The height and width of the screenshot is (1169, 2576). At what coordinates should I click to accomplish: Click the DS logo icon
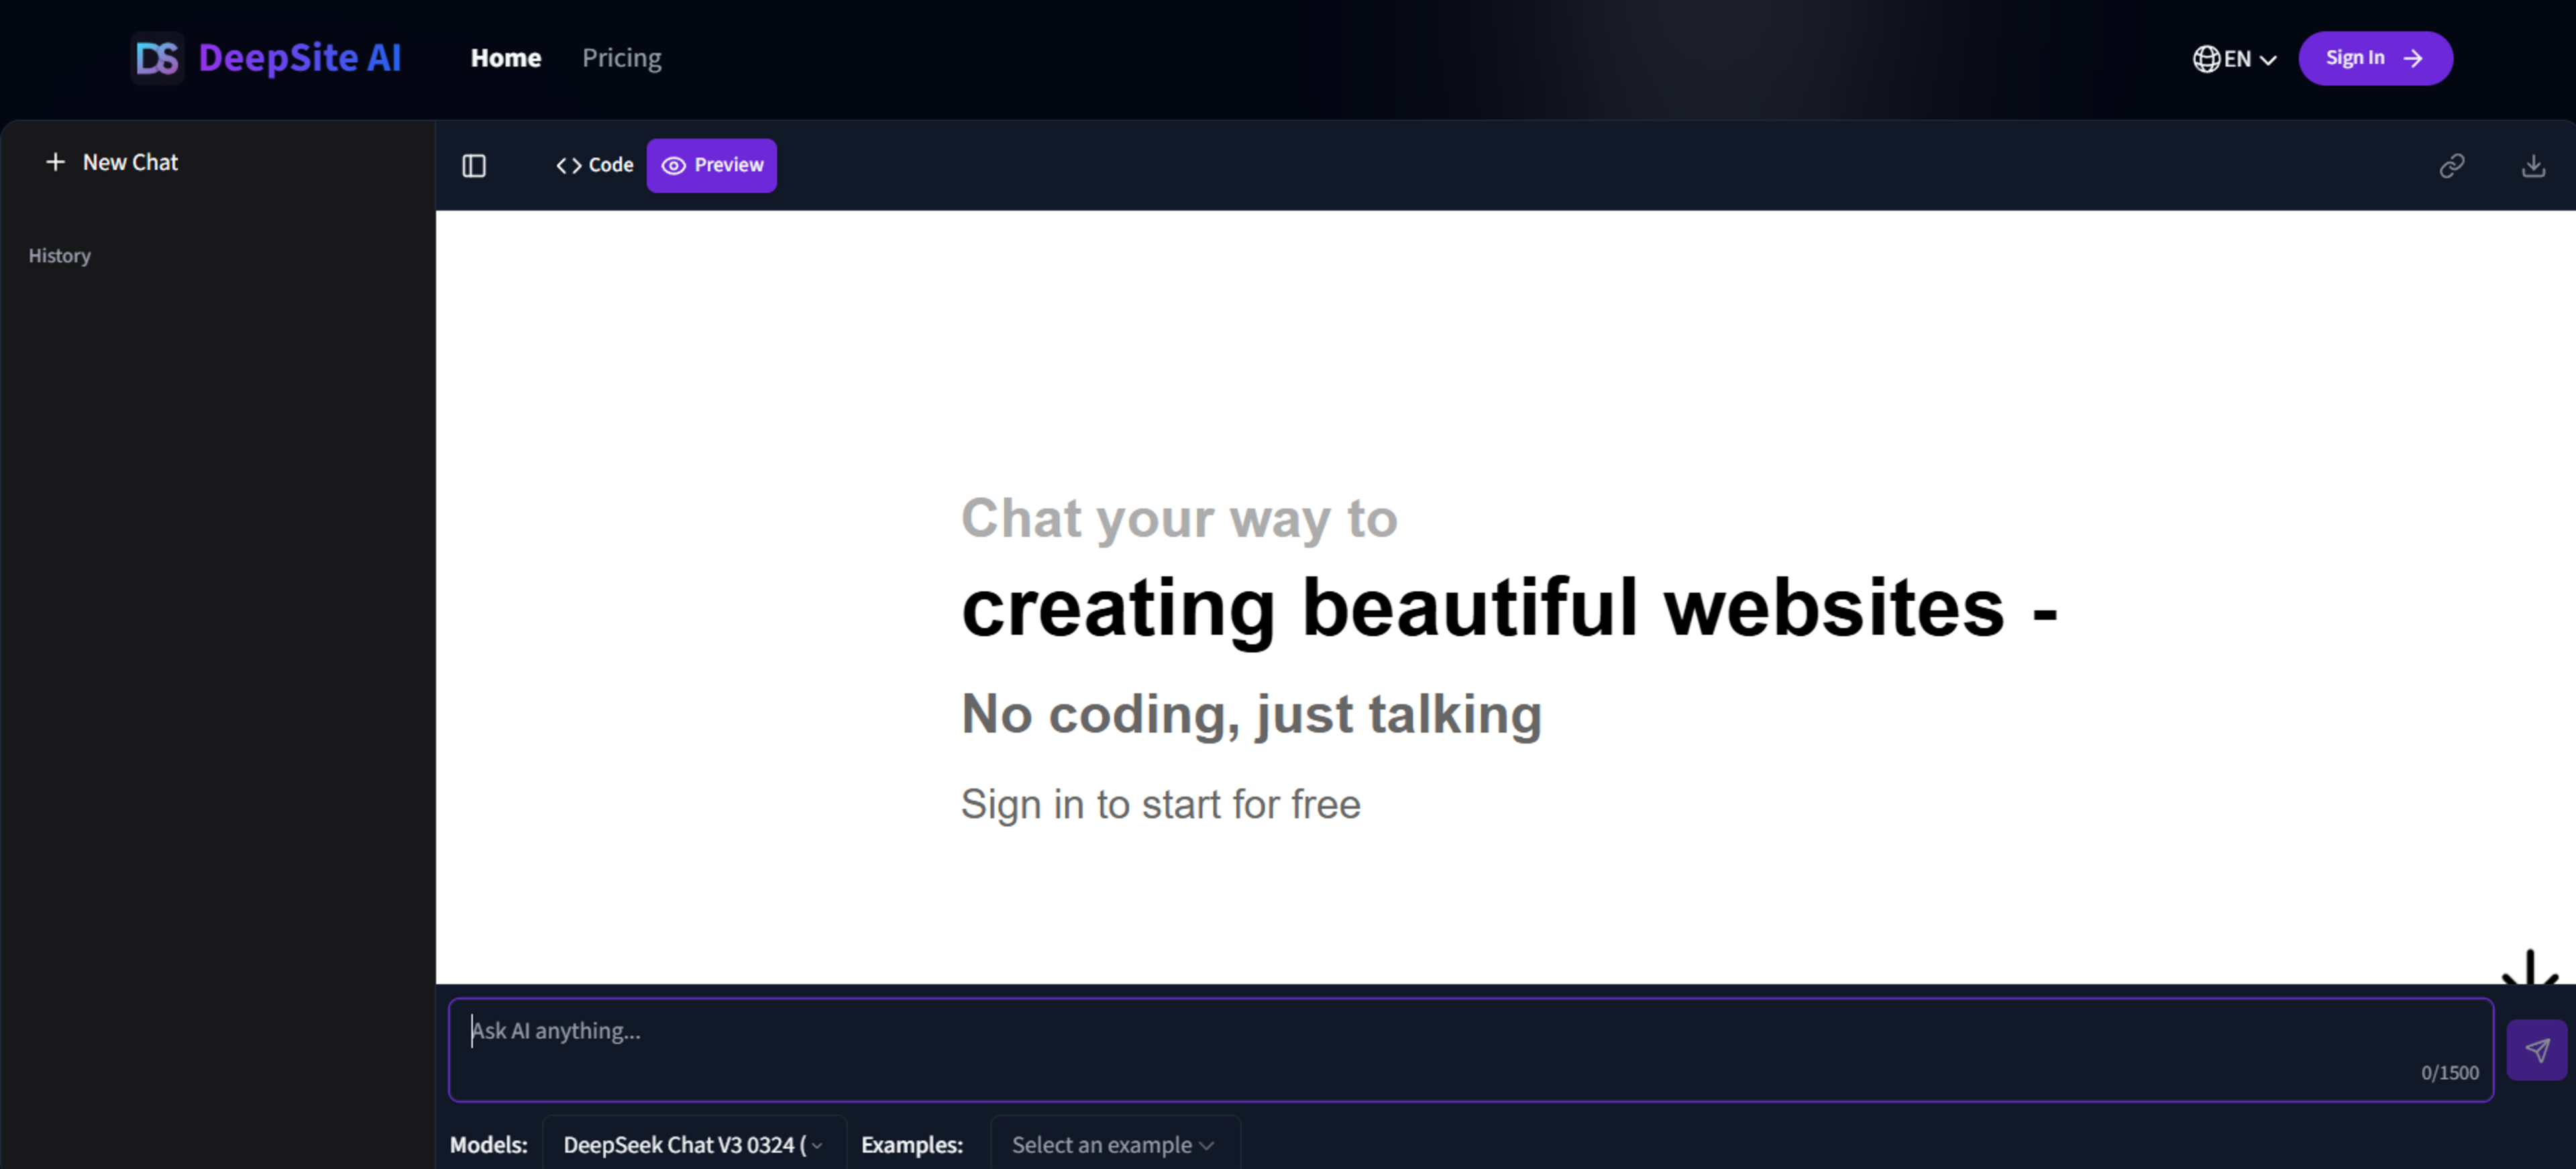point(157,58)
